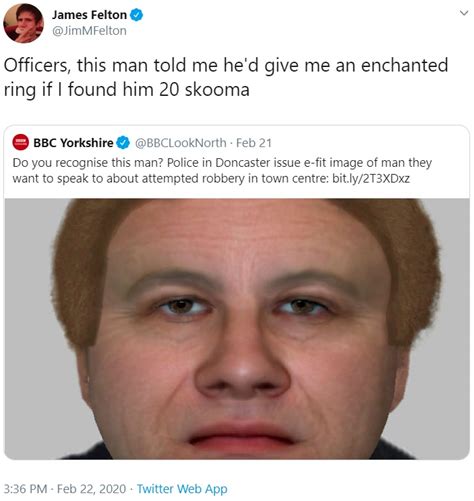This screenshot has width=474, height=501.
Task: Visit the @BBCLookNorth handle
Action: click(181, 143)
